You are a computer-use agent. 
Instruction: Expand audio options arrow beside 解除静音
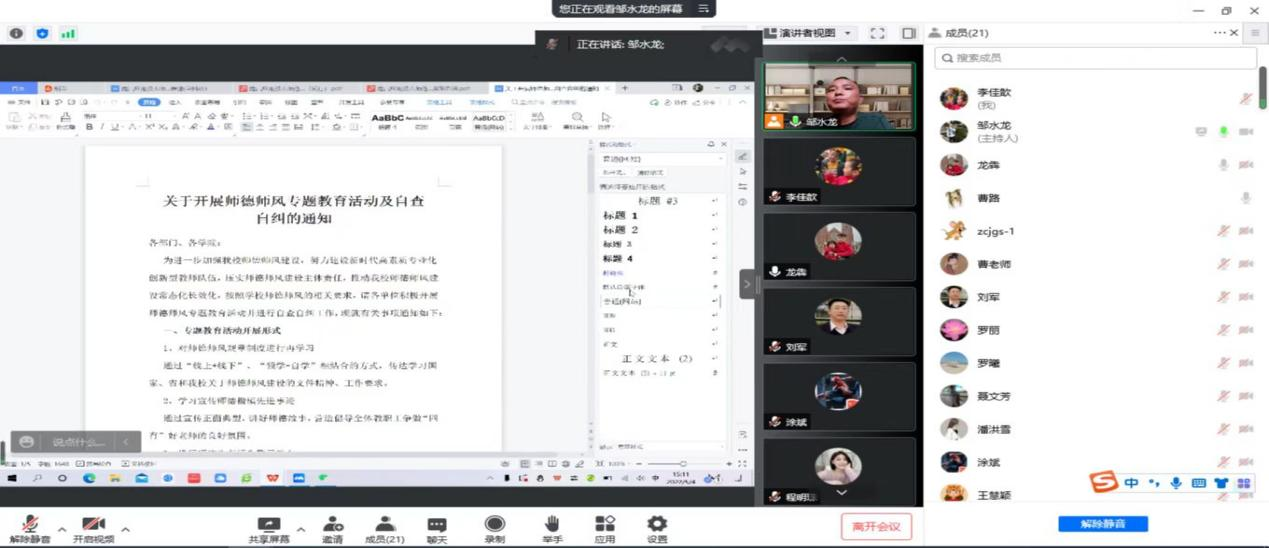[x=61, y=529]
